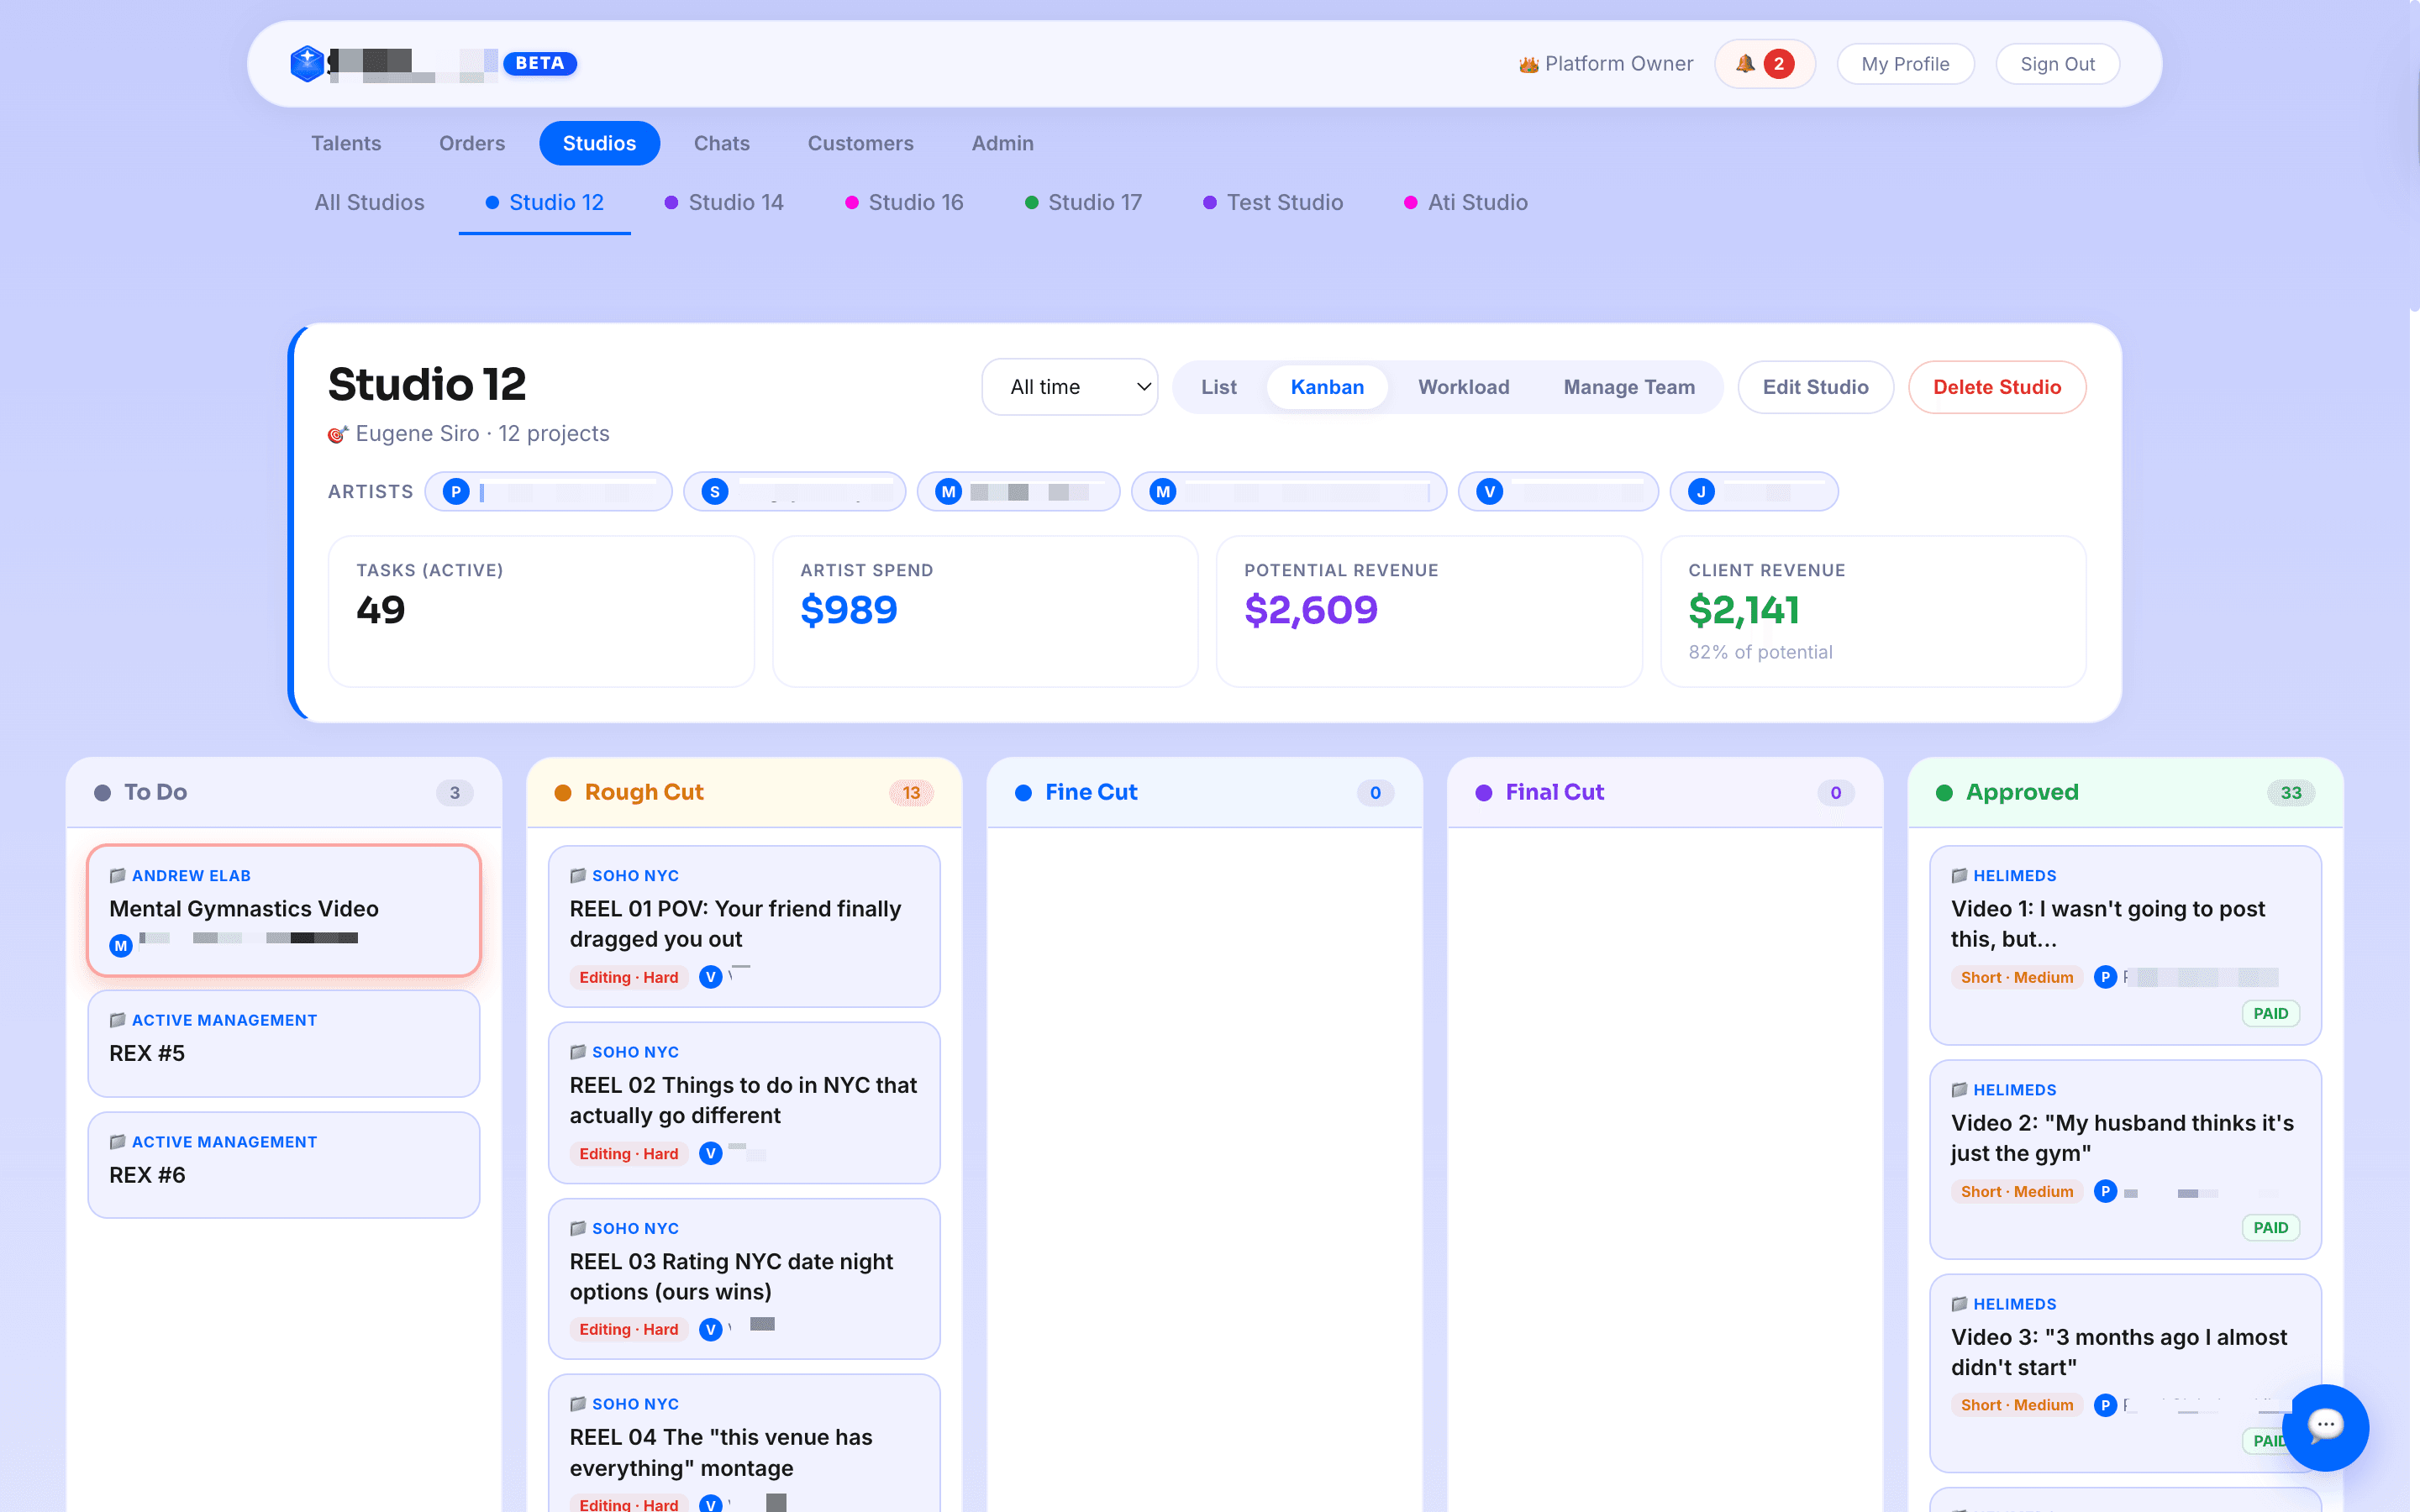
Task: Click the V avatar on REEL 01 card
Action: 710,977
